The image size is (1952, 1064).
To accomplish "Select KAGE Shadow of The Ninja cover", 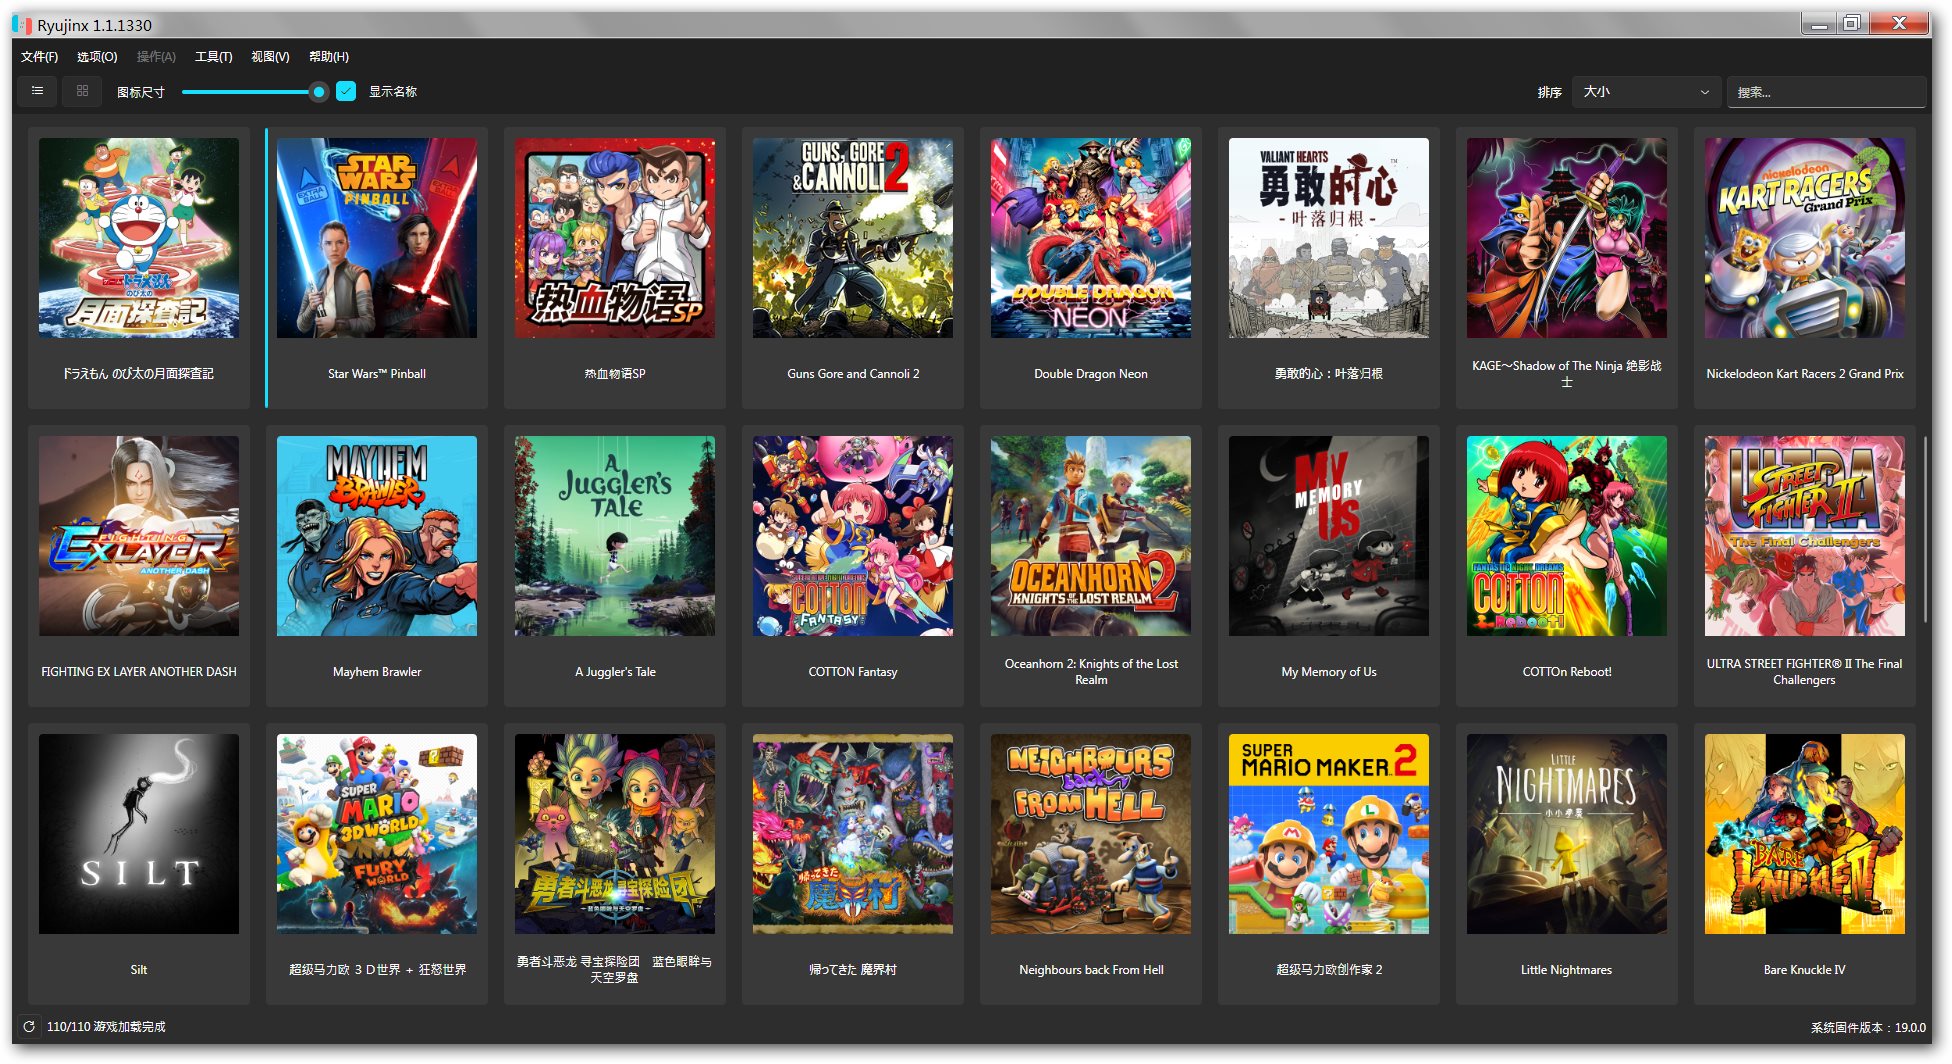I will tap(1567, 238).
